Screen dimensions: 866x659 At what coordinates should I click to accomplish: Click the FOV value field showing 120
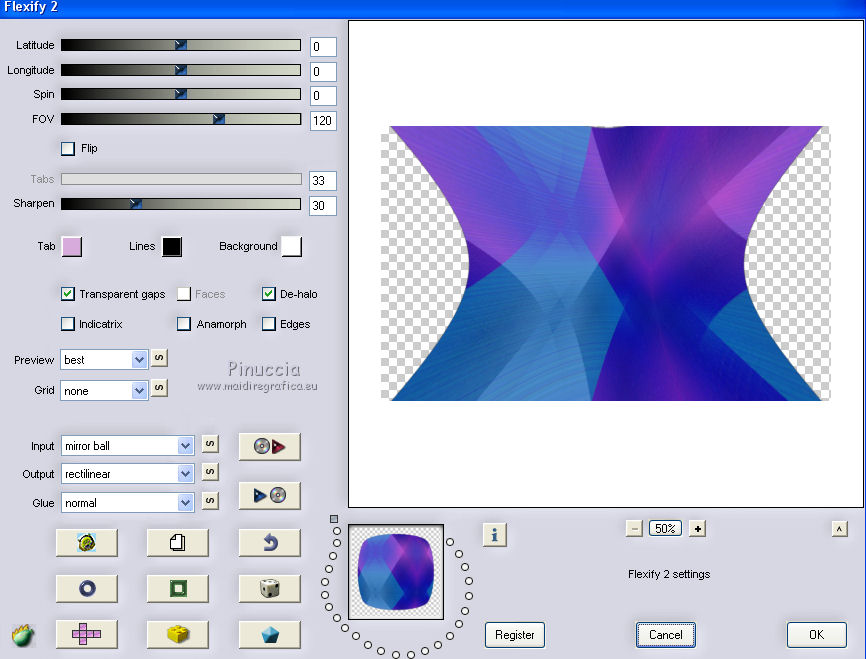[323, 121]
